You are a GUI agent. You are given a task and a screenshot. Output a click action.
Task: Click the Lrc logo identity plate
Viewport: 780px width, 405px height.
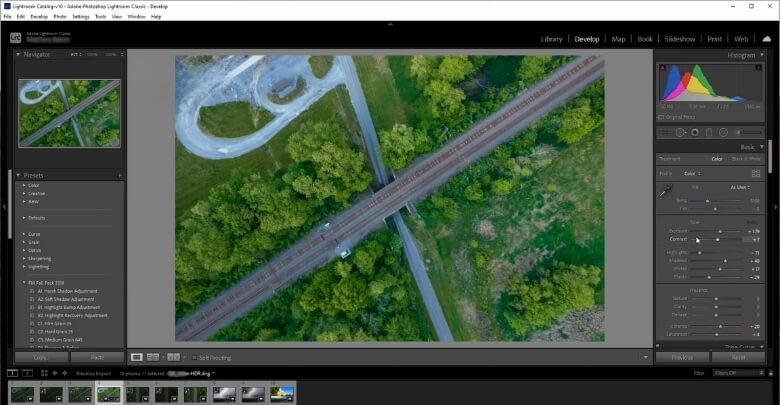point(15,37)
